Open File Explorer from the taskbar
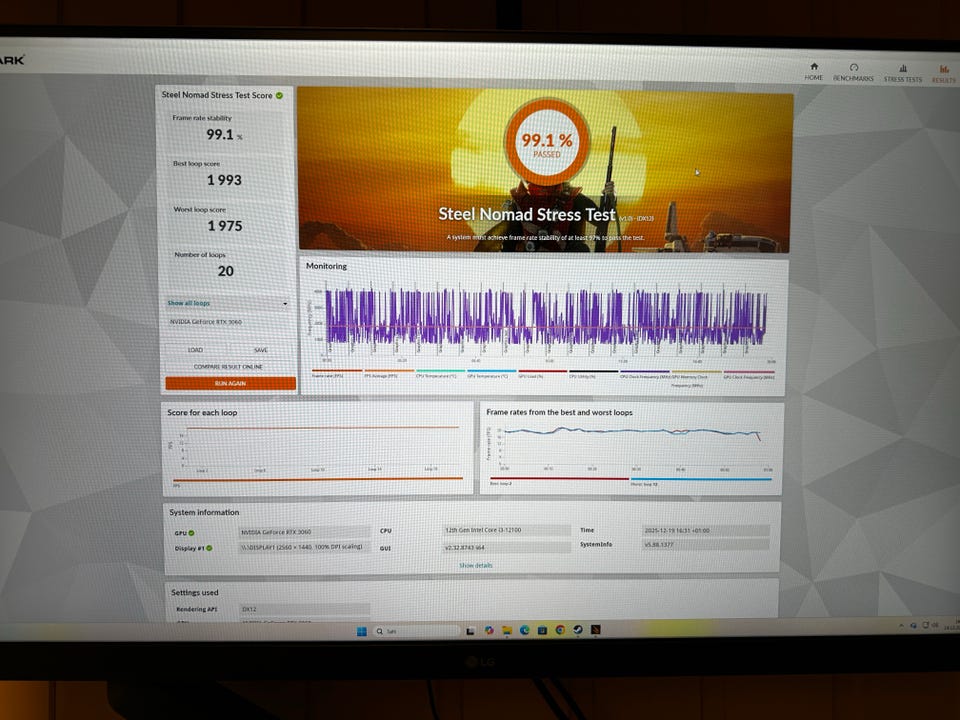Viewport: 960px width, 720px height. tap(507, 630)
